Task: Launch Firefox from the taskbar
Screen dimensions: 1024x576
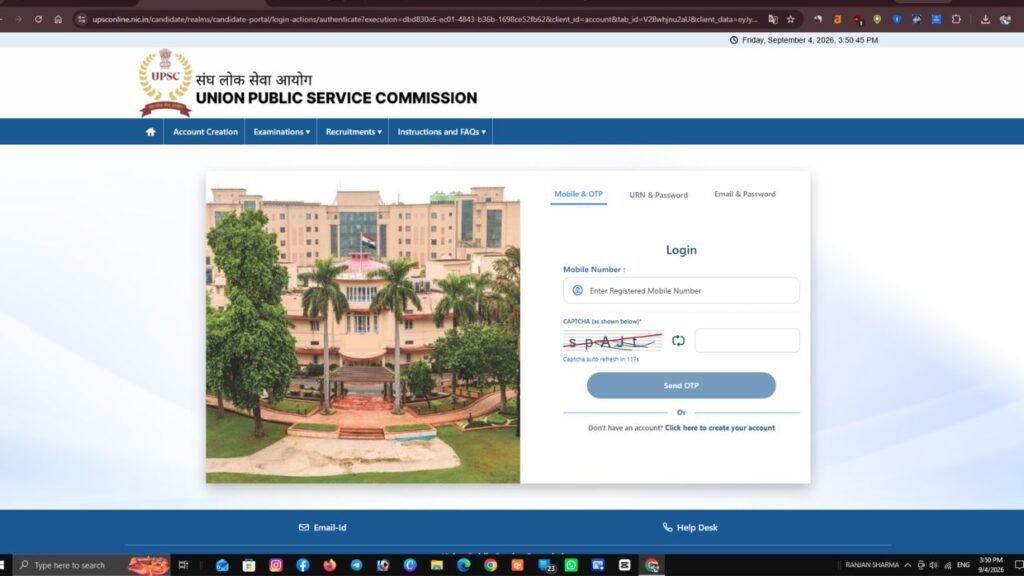Action: click(x=329, y=565)
